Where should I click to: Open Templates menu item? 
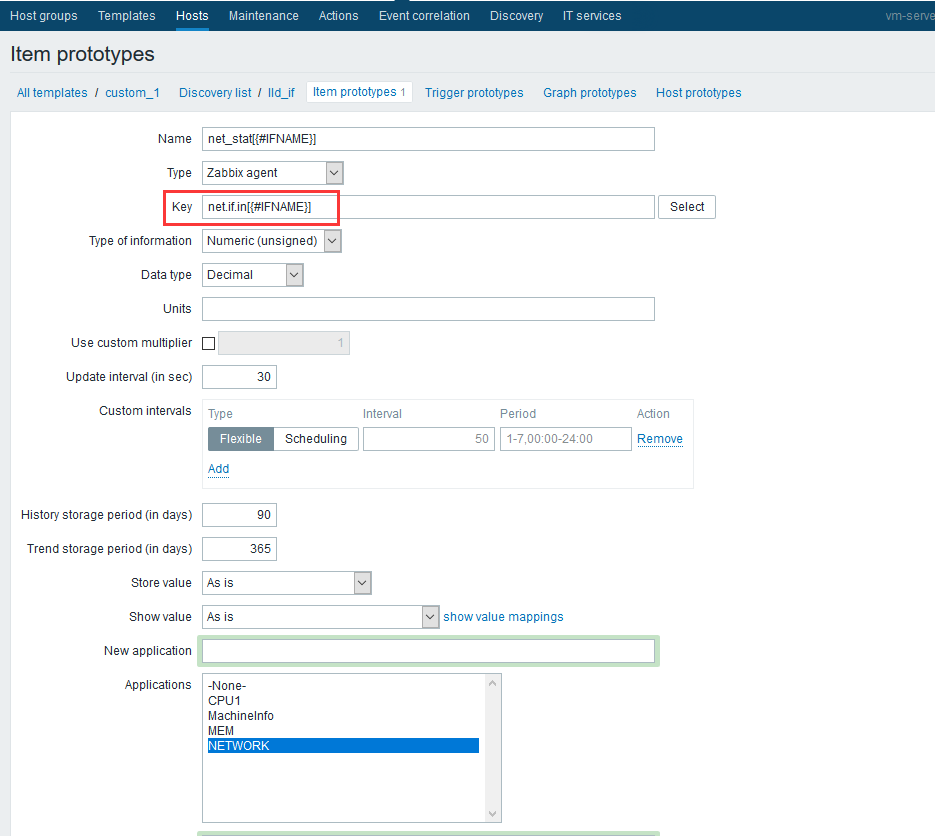click(x=126, y=16)
